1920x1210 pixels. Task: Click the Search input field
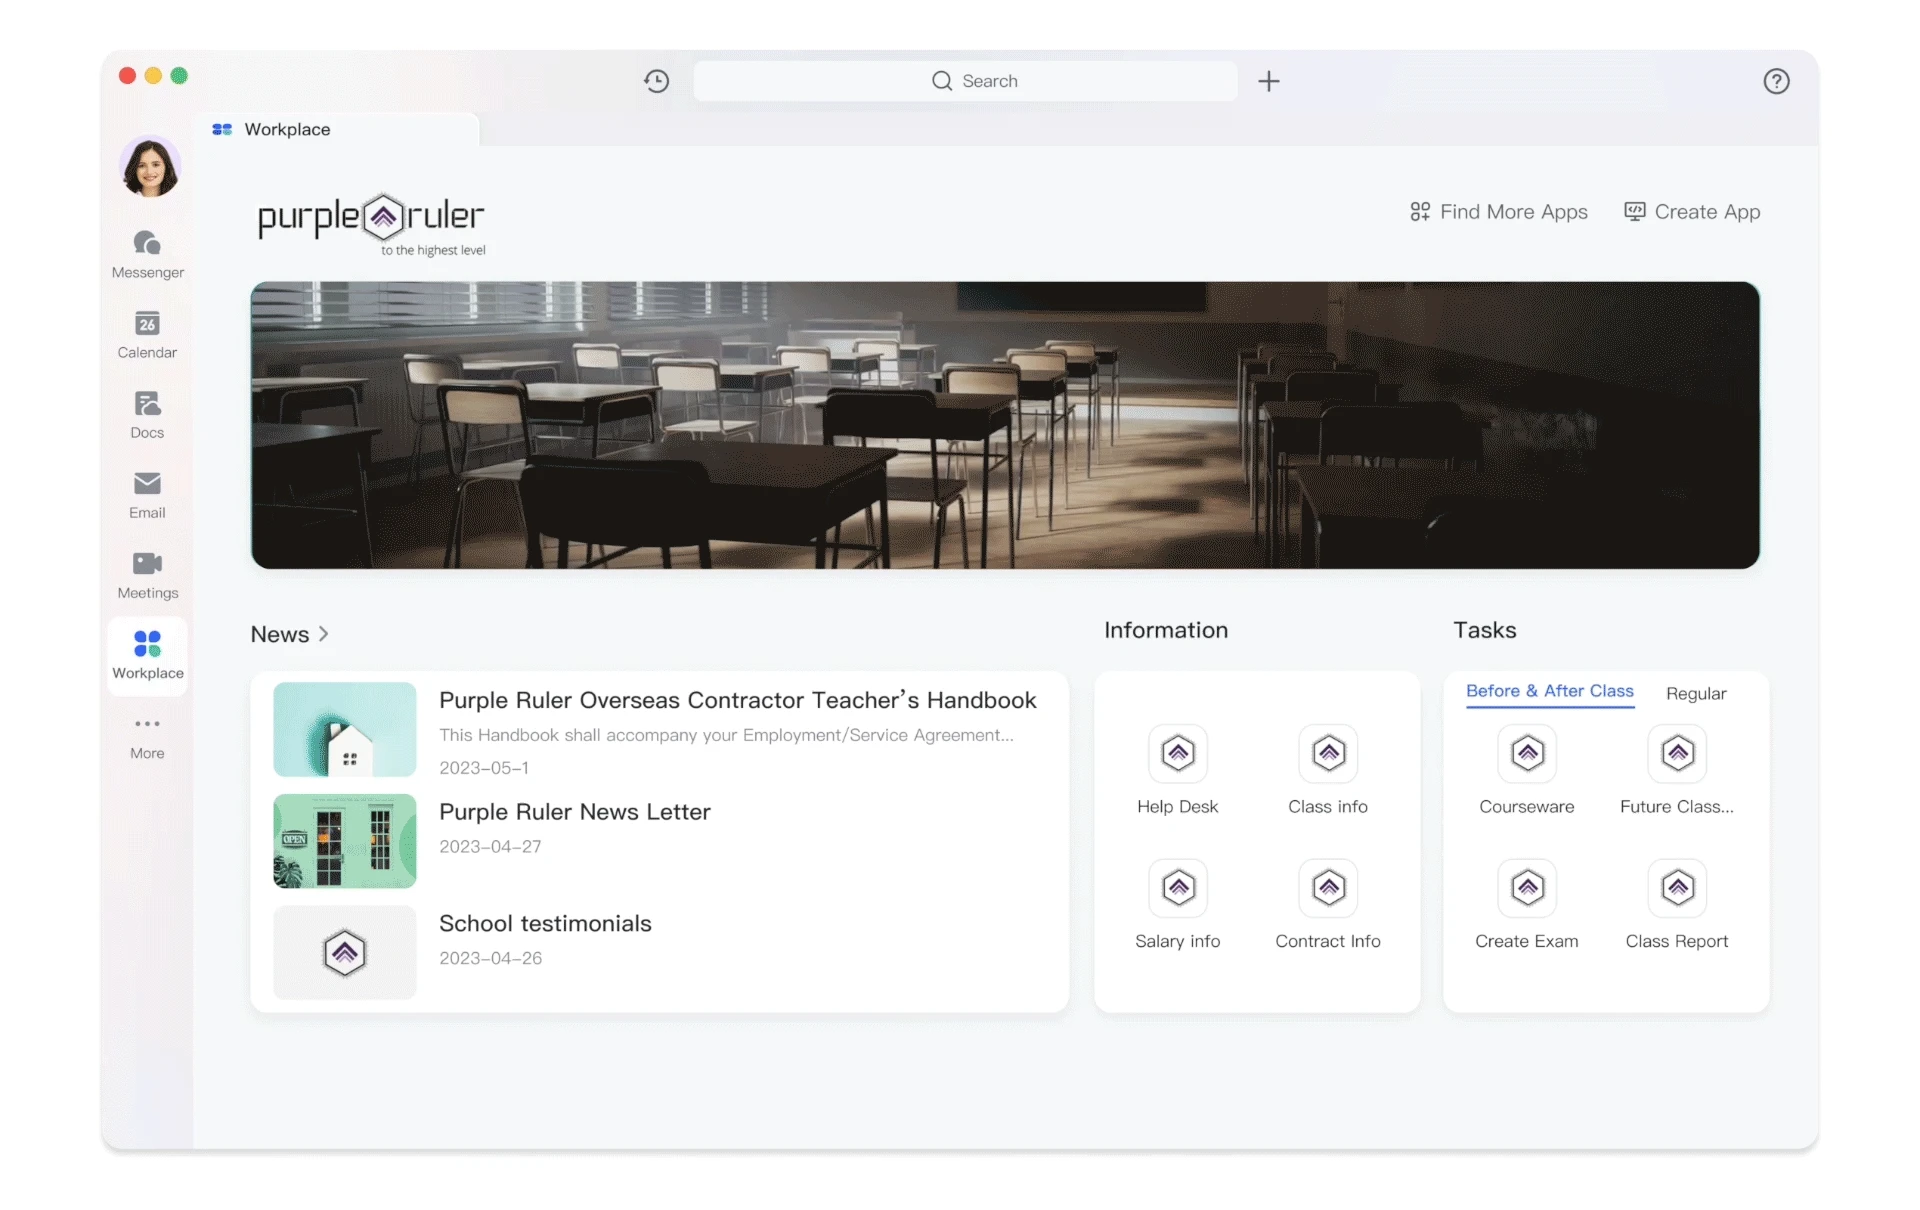(965, 81)
